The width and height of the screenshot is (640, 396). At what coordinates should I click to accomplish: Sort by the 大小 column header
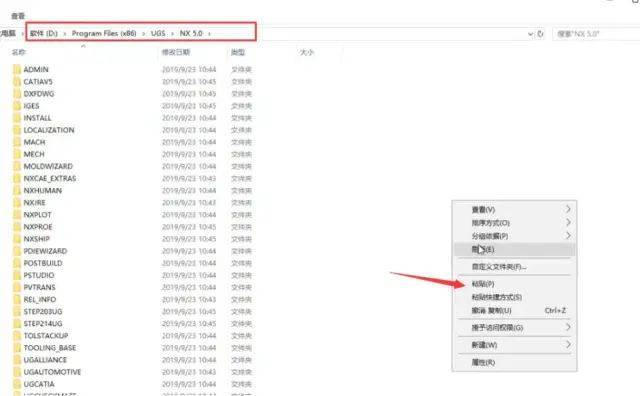[307, 52]
